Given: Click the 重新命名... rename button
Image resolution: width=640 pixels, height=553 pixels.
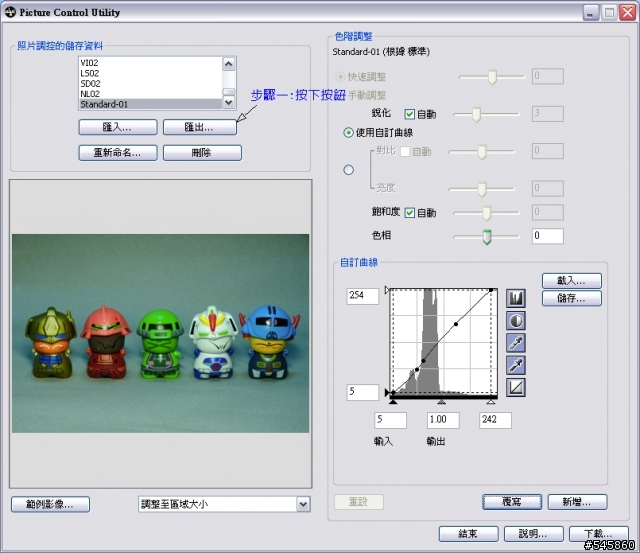Looking at the screenshot, I should click(118, 153).
